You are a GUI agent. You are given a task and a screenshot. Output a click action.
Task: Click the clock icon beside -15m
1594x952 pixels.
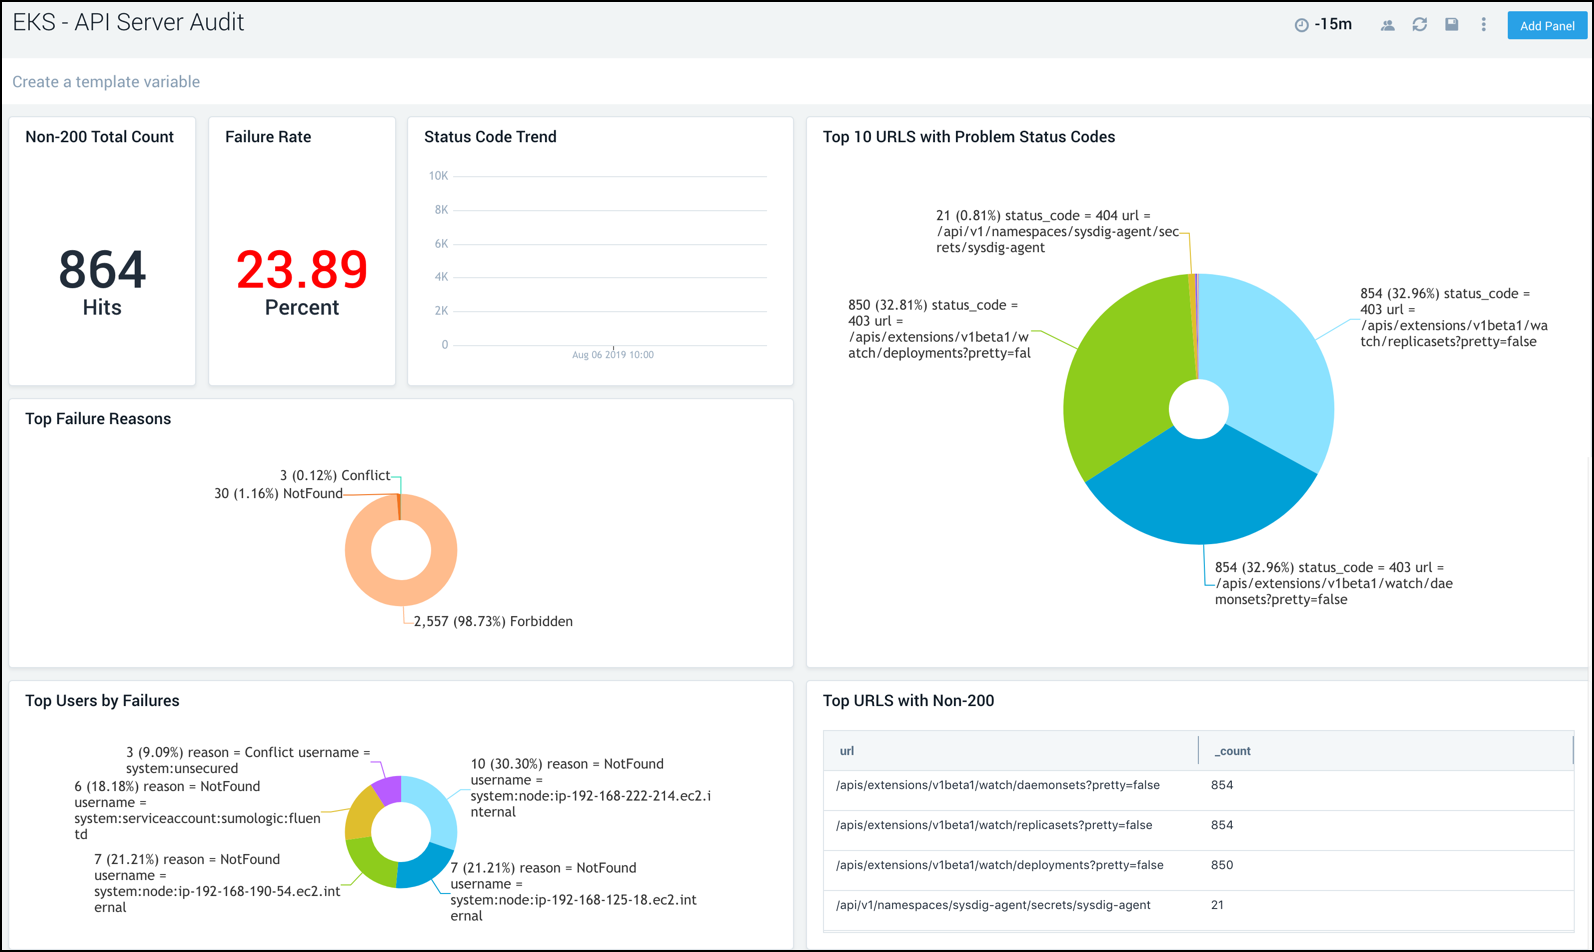(1301, 25)
